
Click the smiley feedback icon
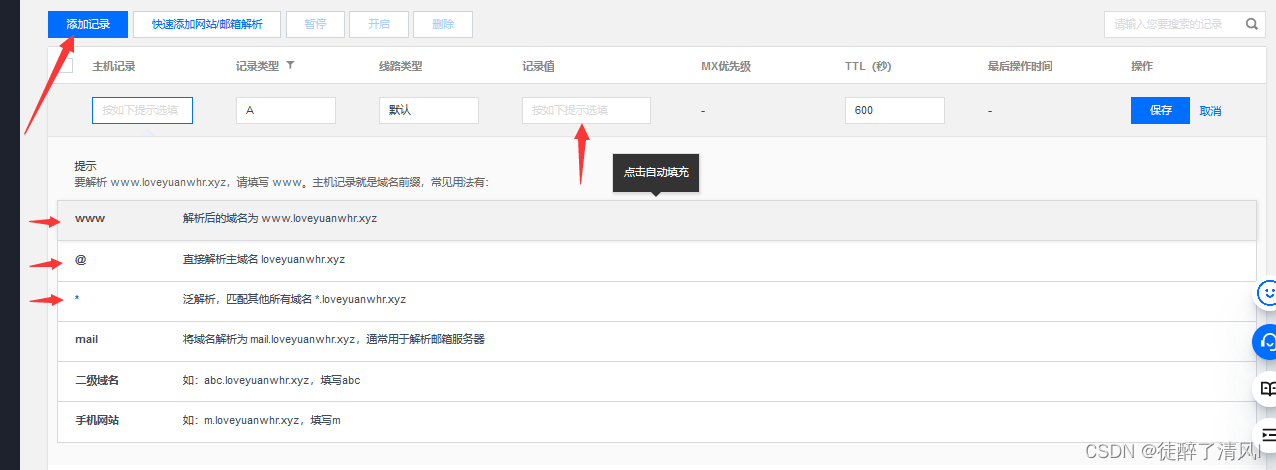point(1267,293)
